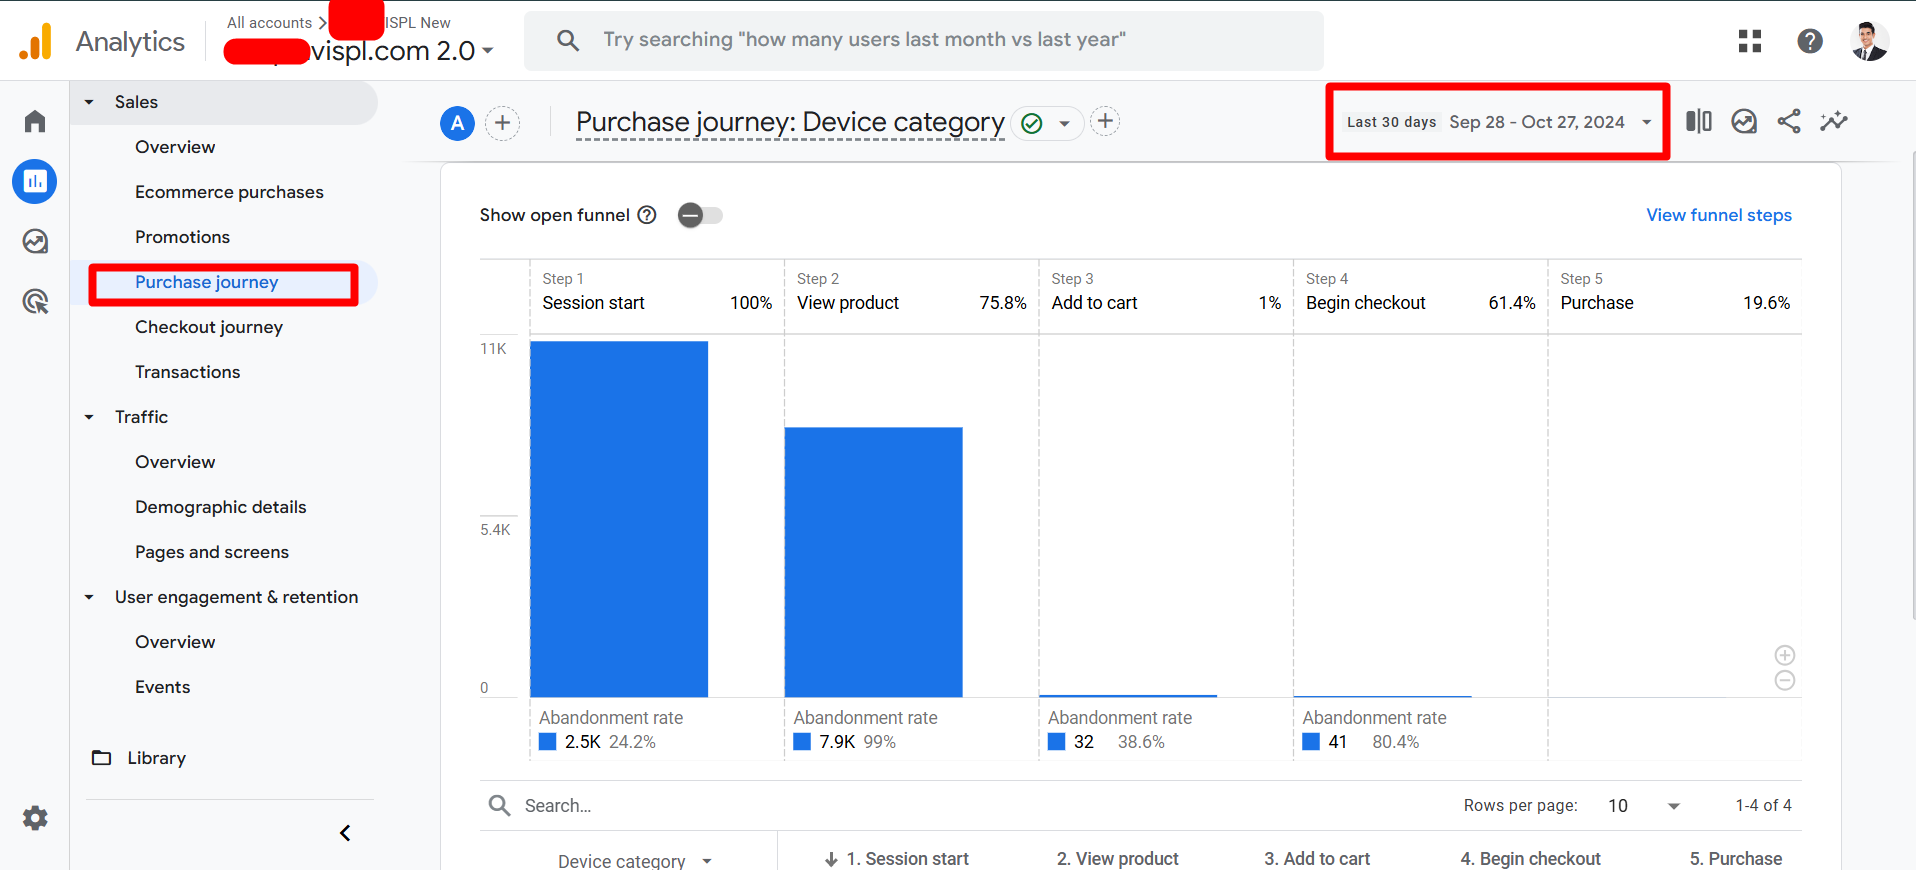Open the Explore icon in left rail
The image size is (1916, 870).
click(35, 241)
